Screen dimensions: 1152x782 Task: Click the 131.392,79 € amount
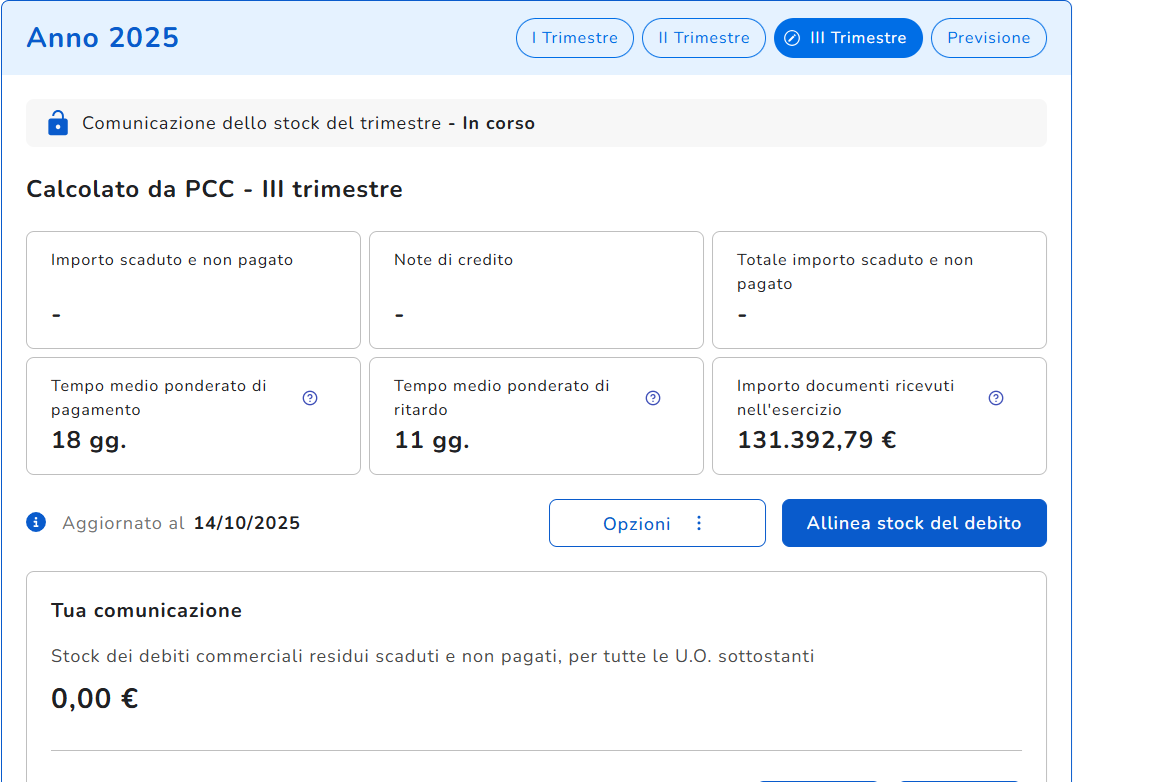(816, 440)
